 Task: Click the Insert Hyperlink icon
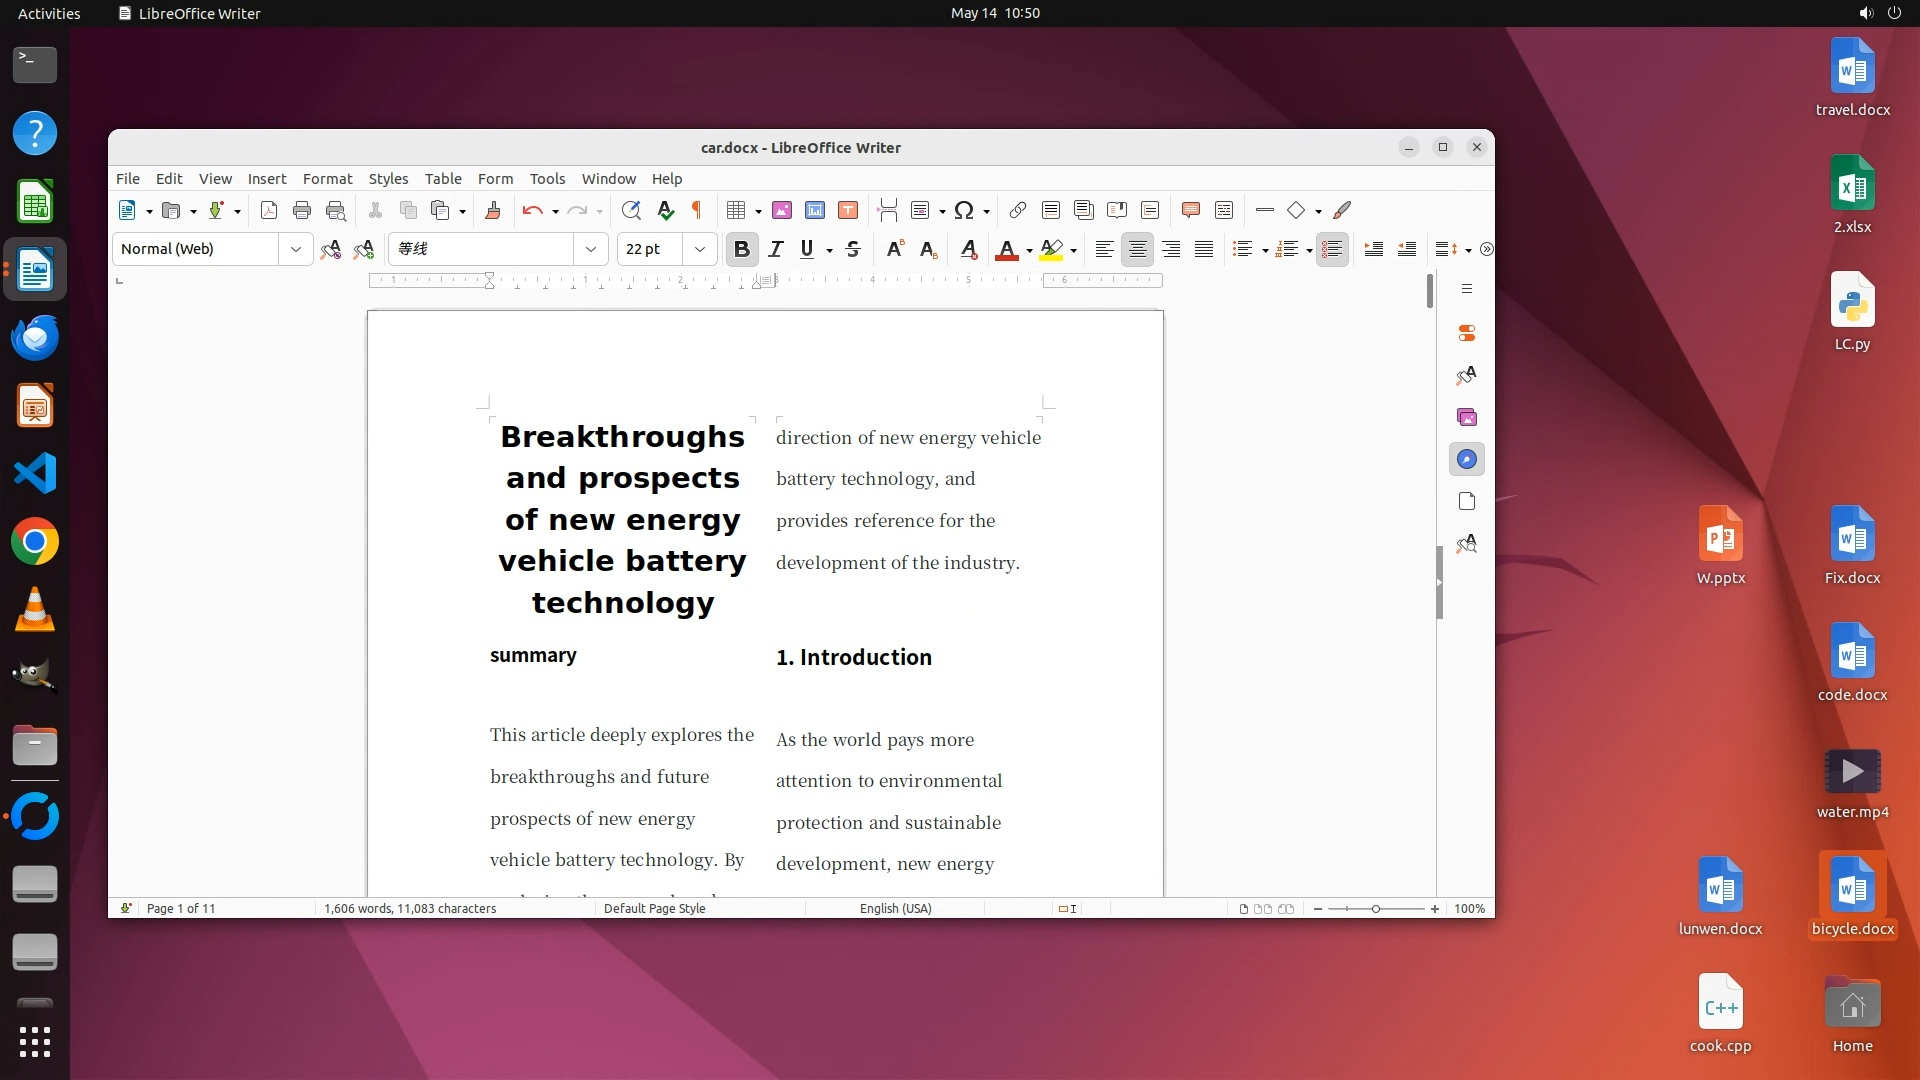[1017, 210]
